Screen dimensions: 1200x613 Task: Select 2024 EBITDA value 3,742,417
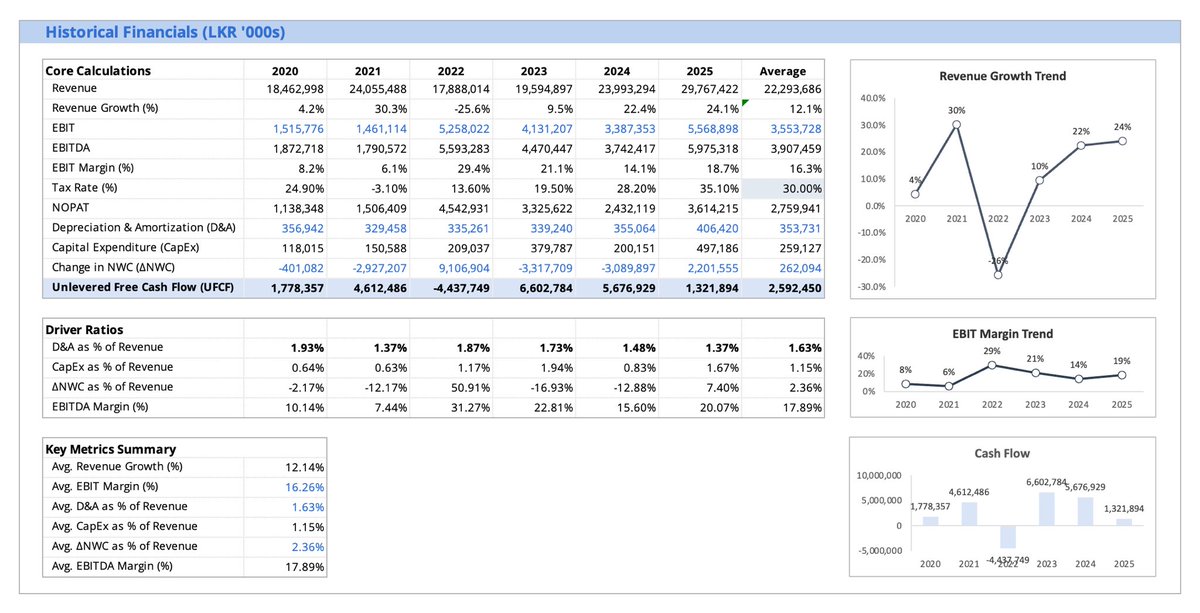[630, 149]
